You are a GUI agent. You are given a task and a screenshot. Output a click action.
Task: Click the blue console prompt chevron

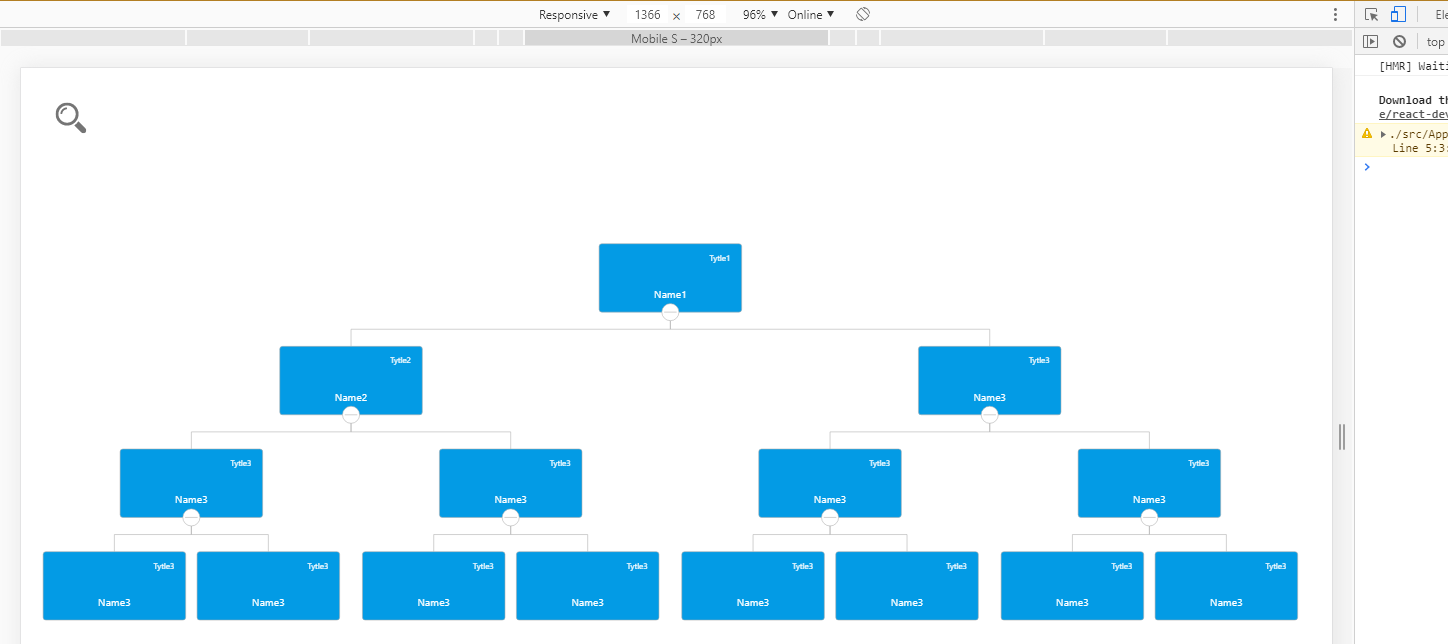pyautogui.click(x=1367, y=167)
